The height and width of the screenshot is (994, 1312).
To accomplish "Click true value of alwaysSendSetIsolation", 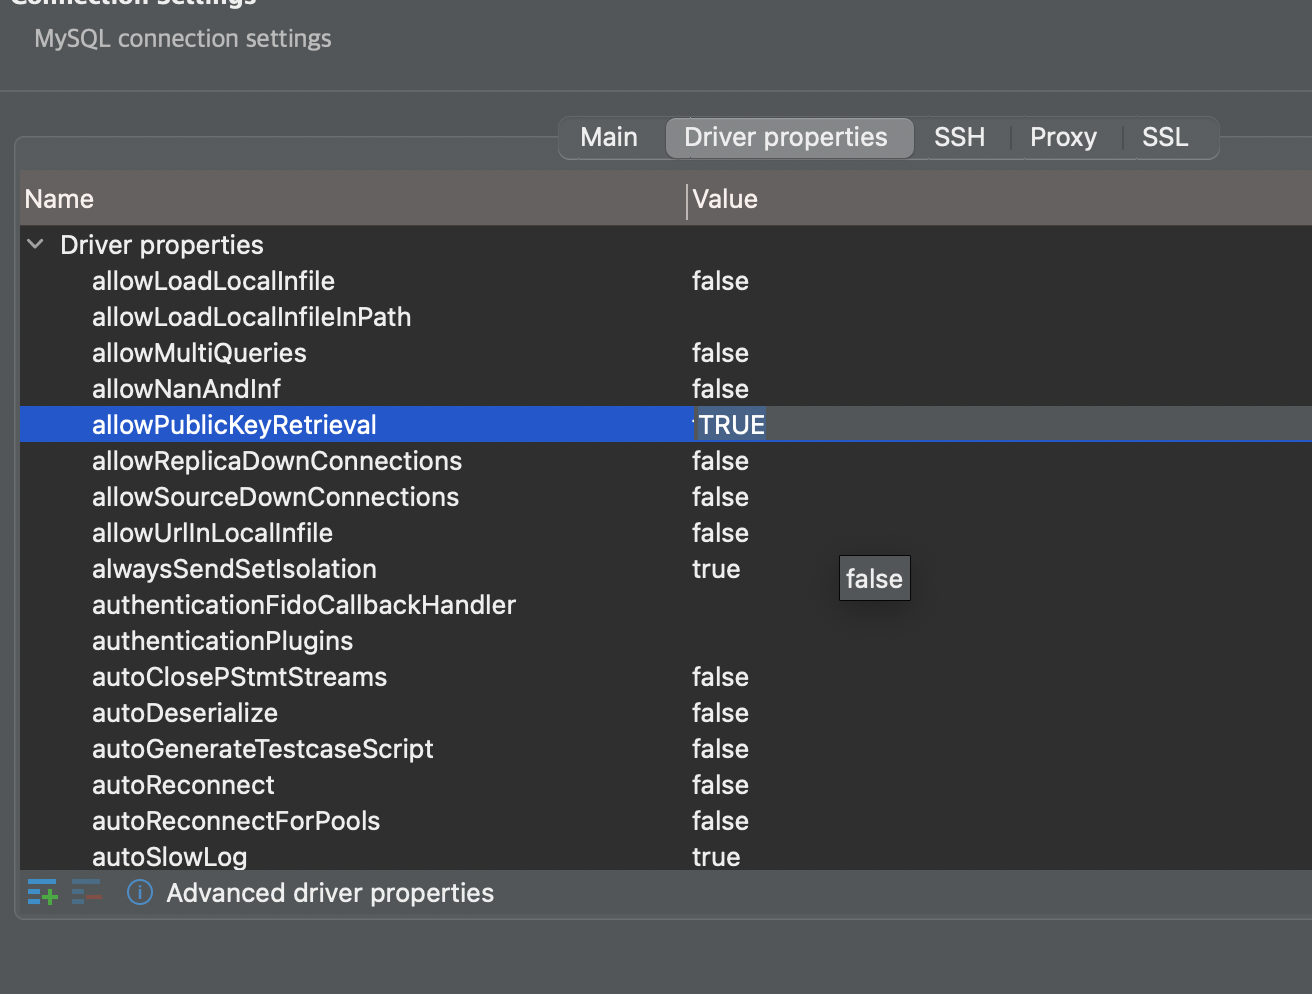I will 716,569.
